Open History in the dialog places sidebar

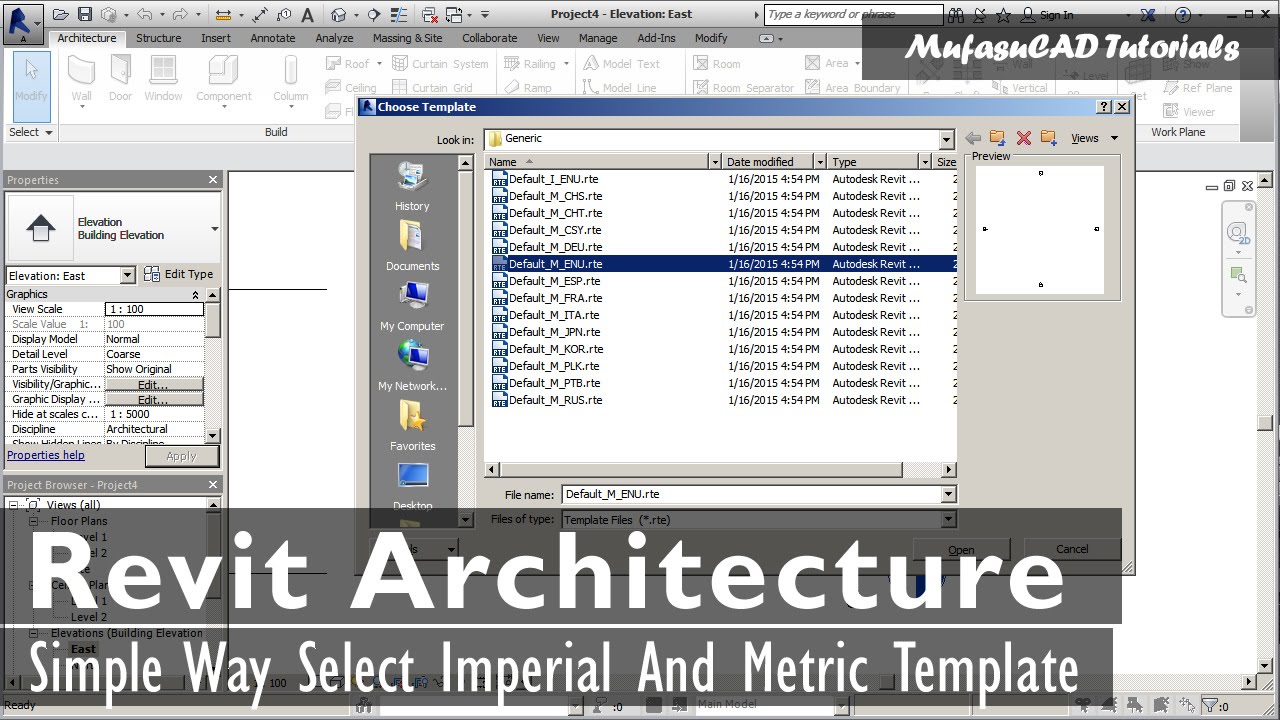(x=412, y=186)
